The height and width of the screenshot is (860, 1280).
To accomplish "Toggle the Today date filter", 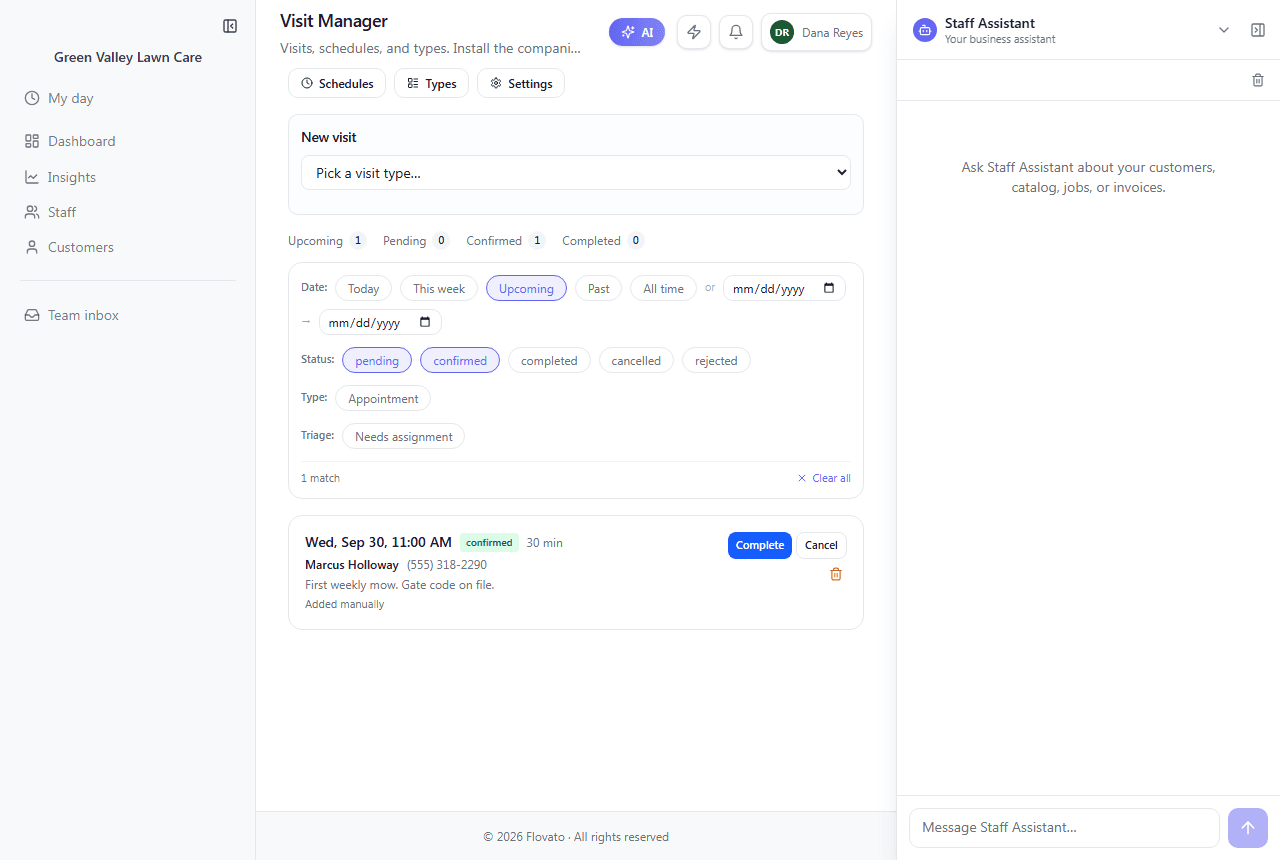I will (x=363, y=288).
